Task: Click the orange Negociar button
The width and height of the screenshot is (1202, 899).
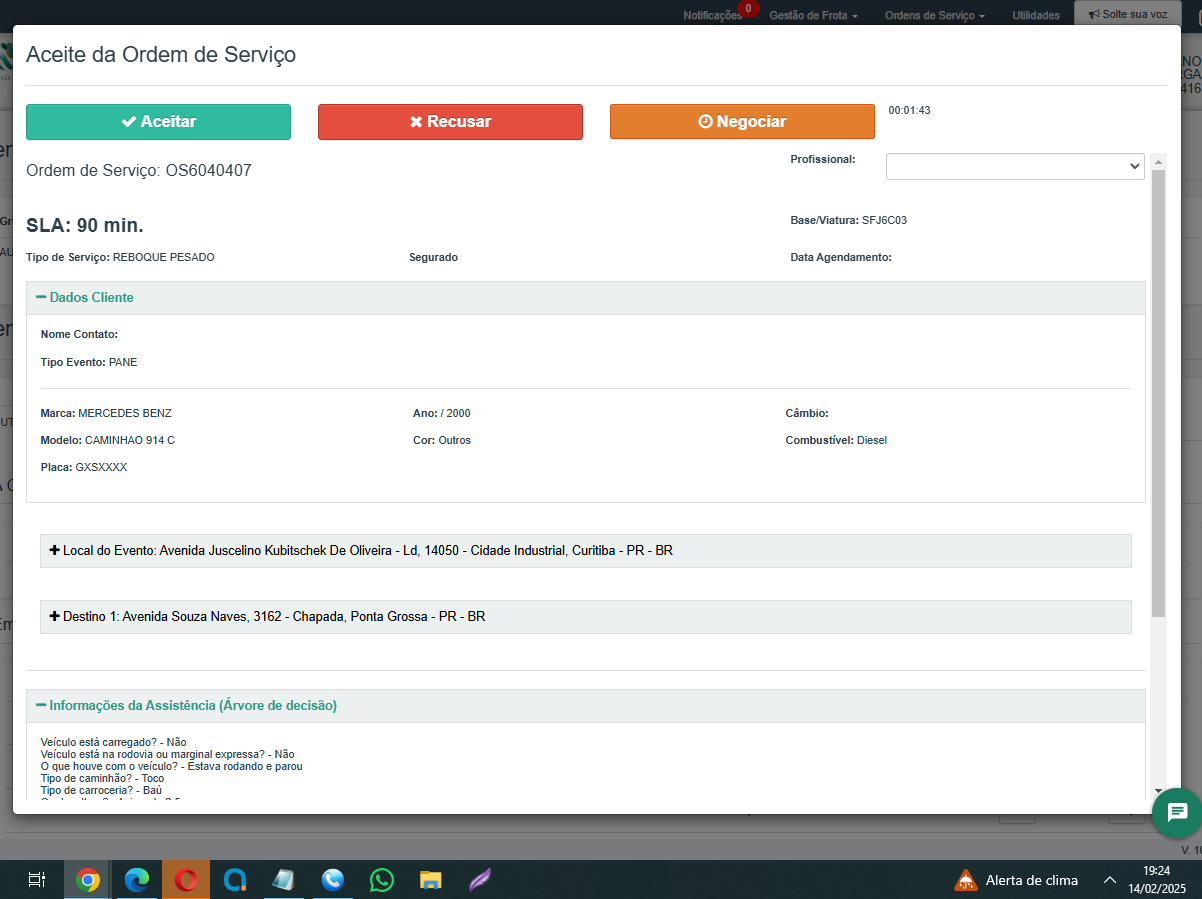Action: click(742, 122)
